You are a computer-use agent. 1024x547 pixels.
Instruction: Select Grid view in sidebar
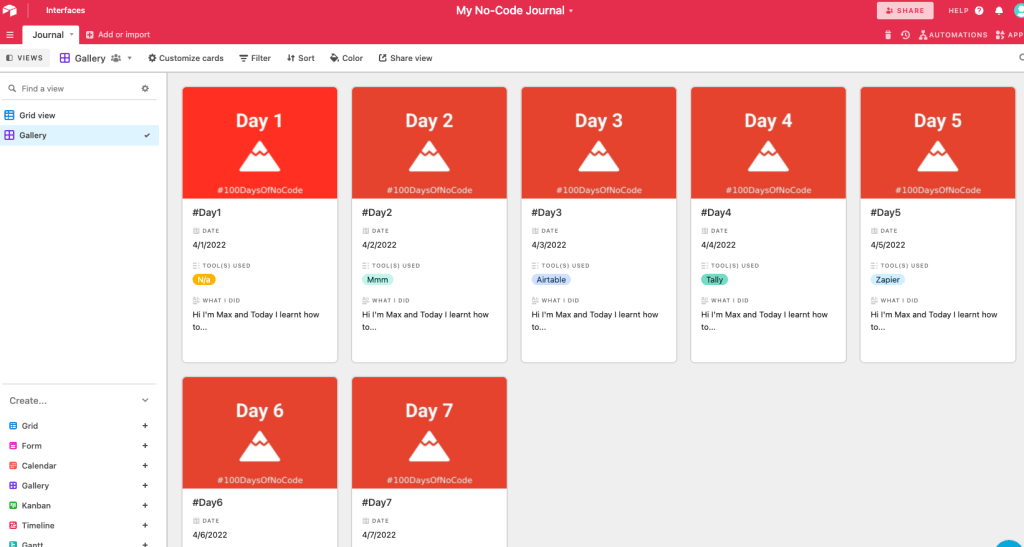[x=37, y=116]
